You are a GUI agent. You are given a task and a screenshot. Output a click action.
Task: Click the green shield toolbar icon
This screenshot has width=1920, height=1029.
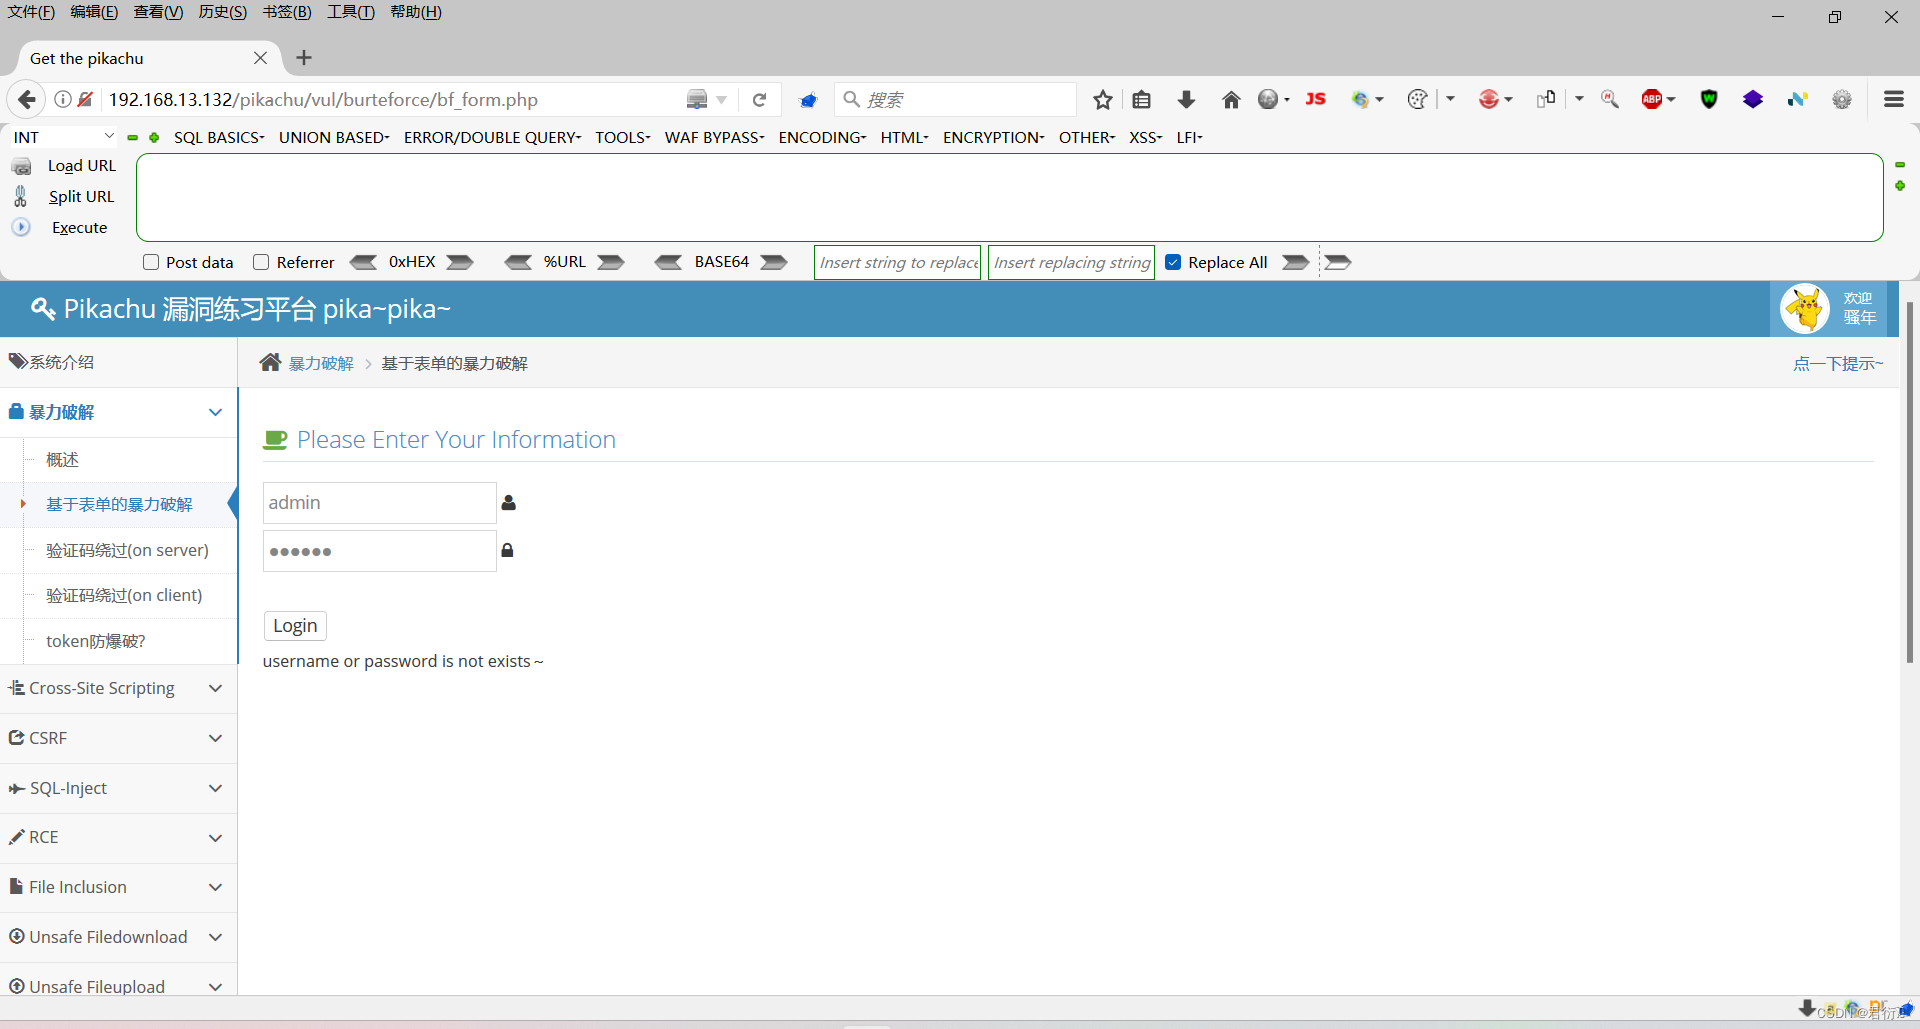click(1709, 99)
